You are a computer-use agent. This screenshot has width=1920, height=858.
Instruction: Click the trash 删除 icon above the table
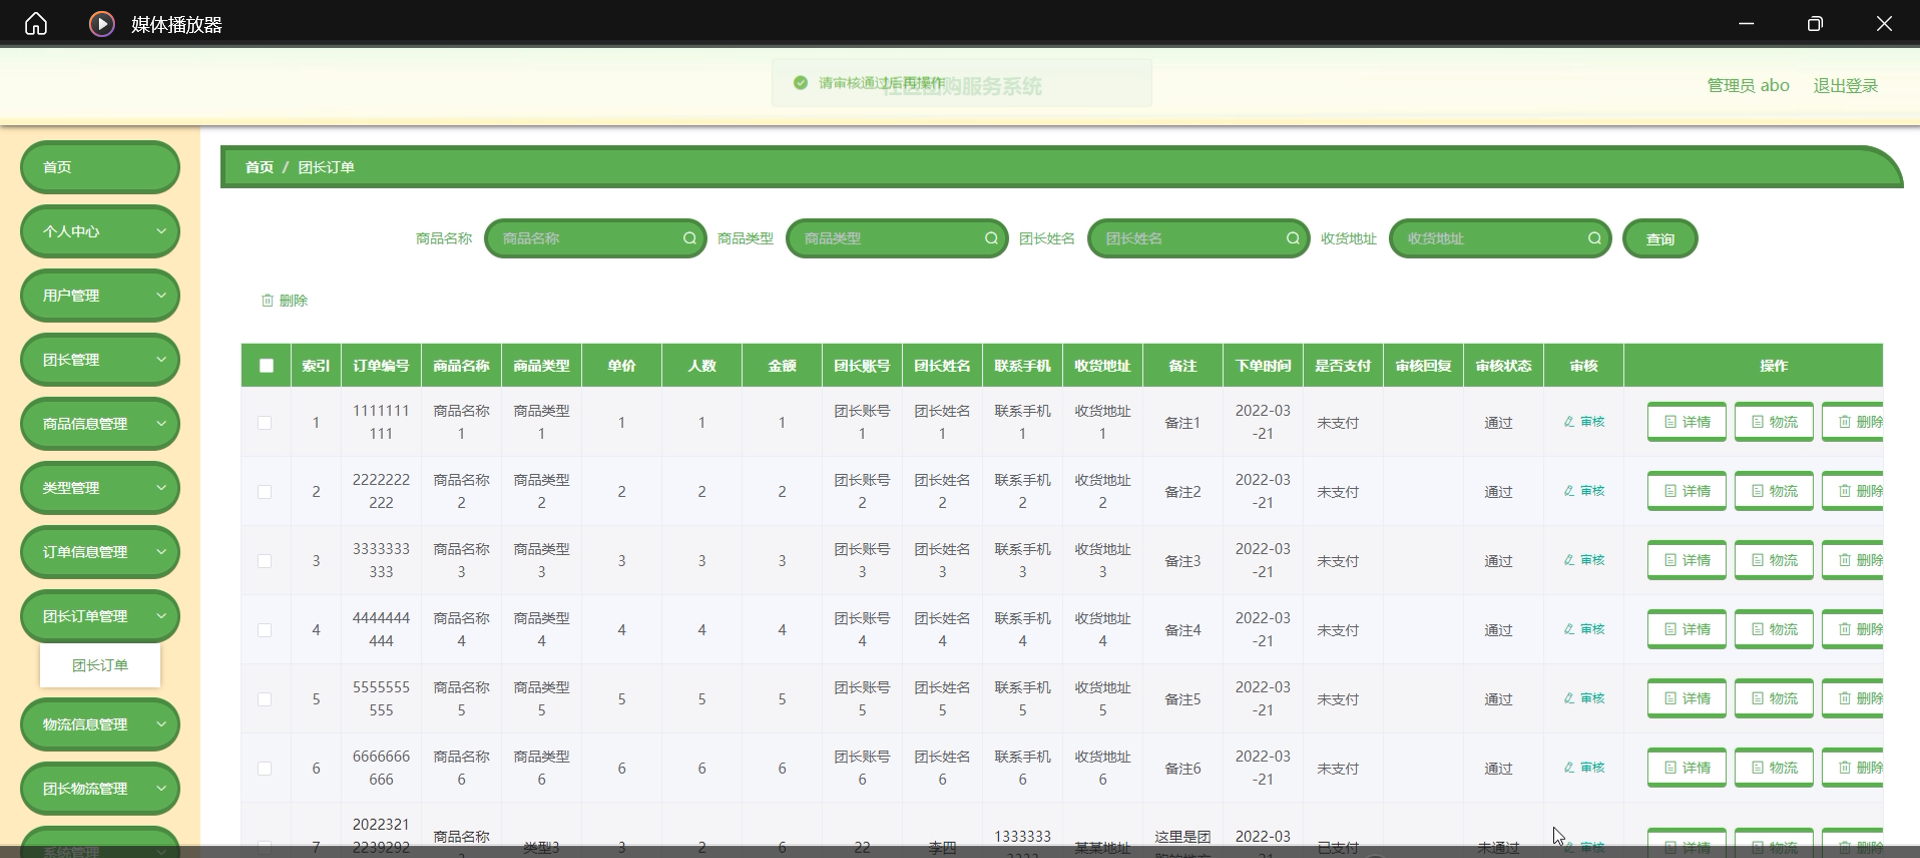[x=267, y=300]
